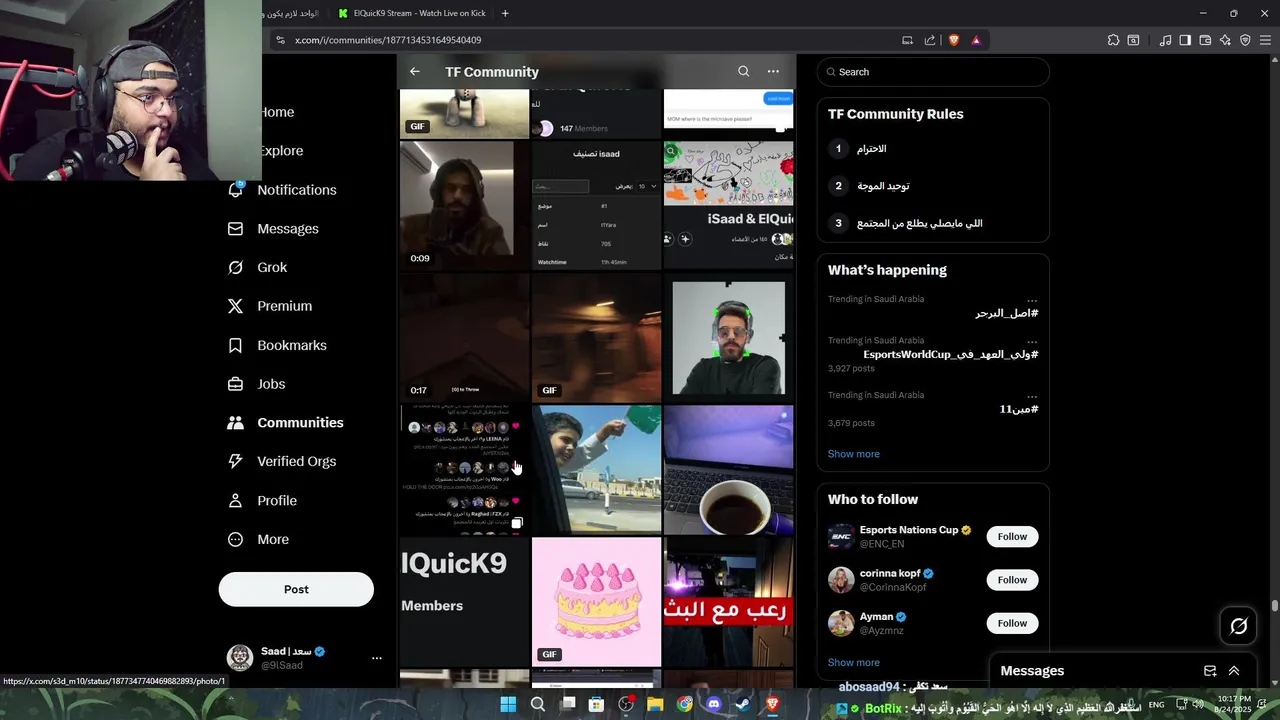
Task: Expand the Messages drawer with double chevron
Action: [1234, 671]
